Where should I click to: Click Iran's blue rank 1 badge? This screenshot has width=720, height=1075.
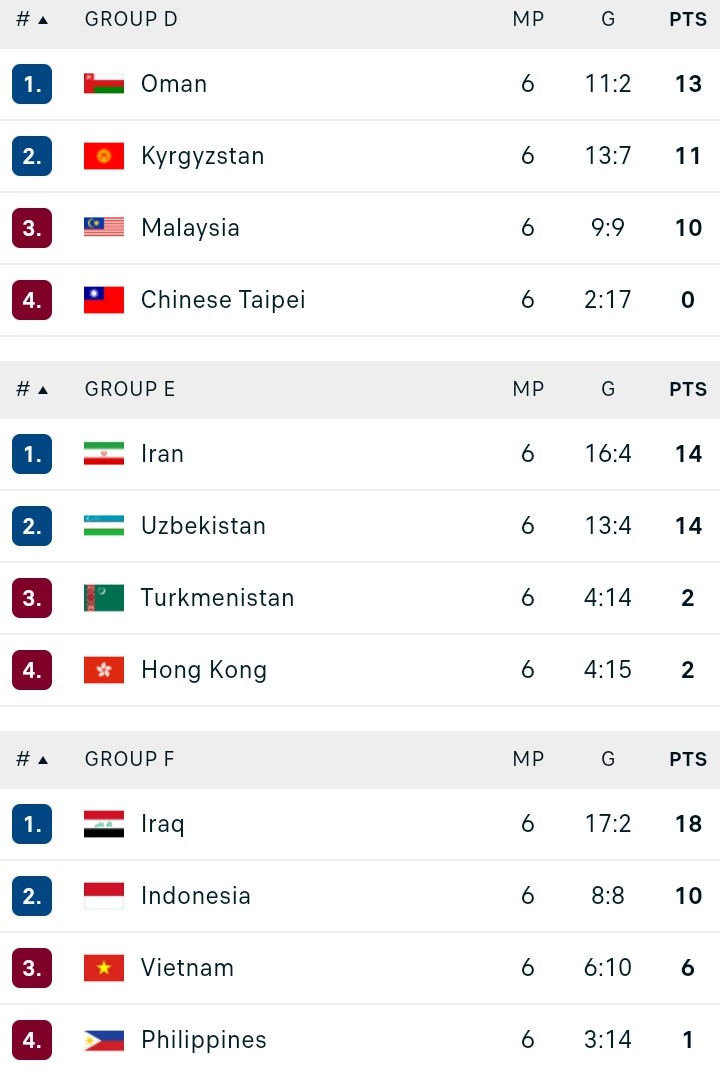point(32,454)
